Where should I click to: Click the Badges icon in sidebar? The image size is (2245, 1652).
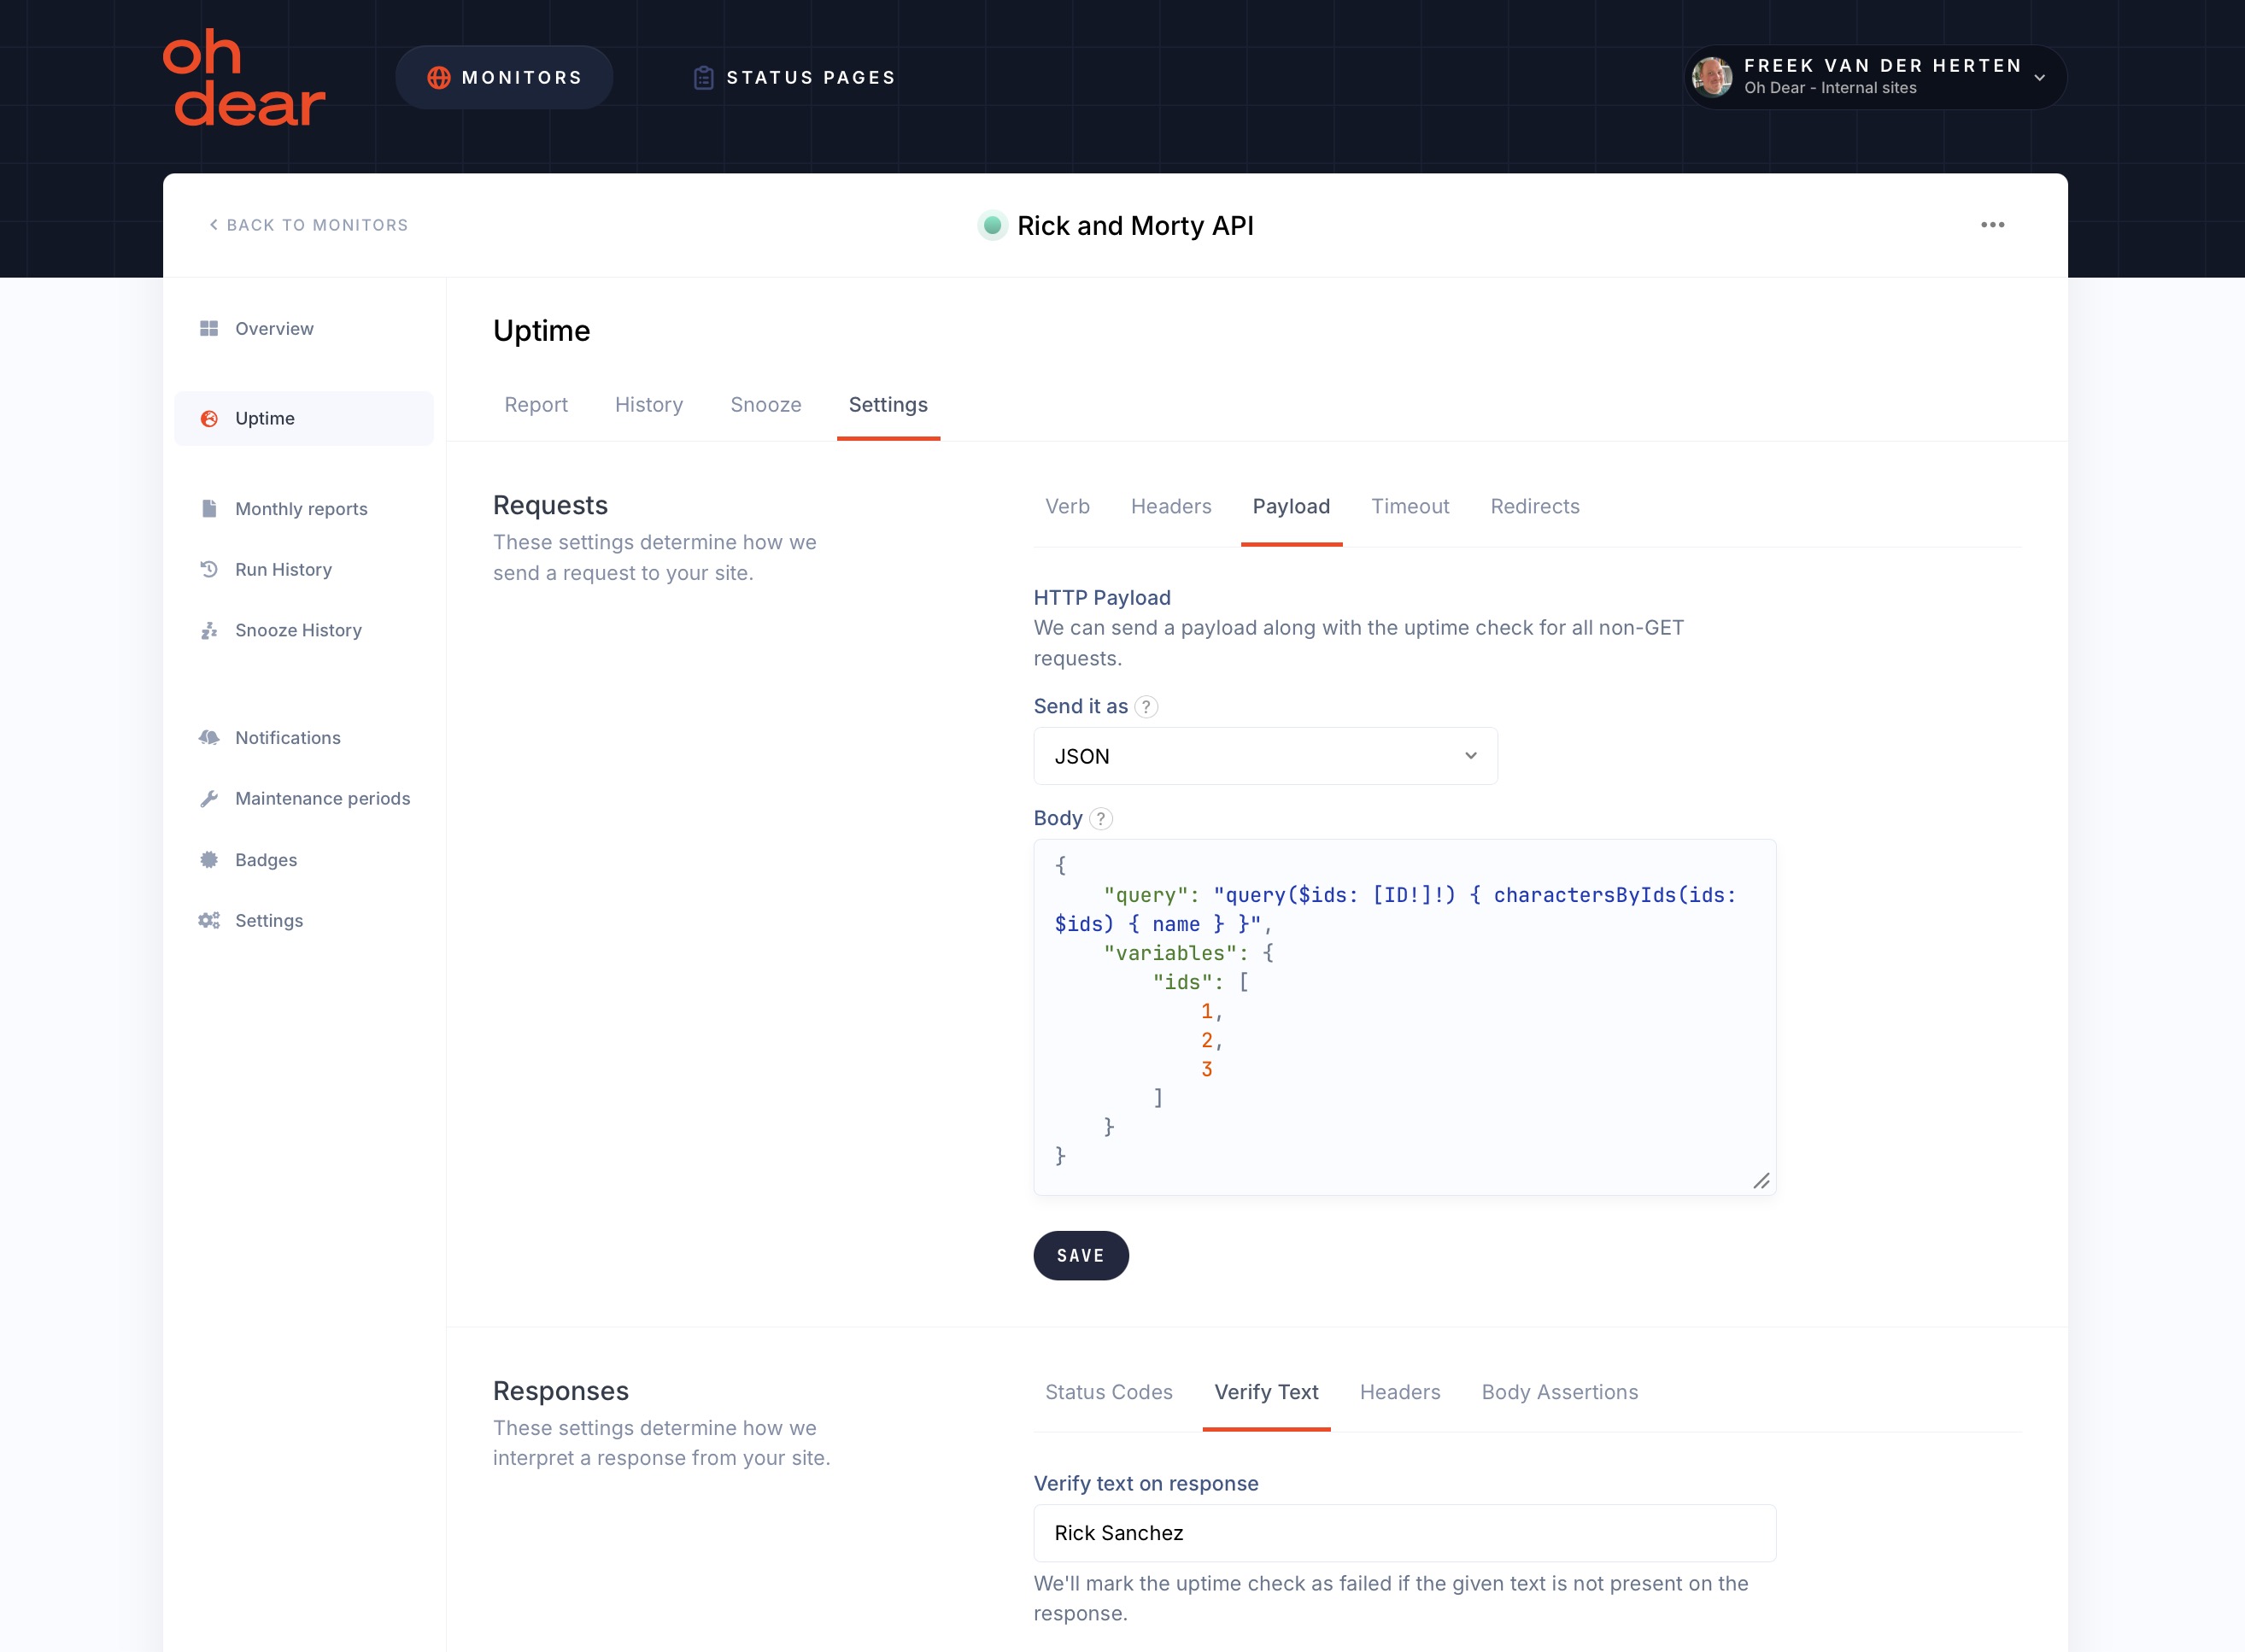click(209, 860)
